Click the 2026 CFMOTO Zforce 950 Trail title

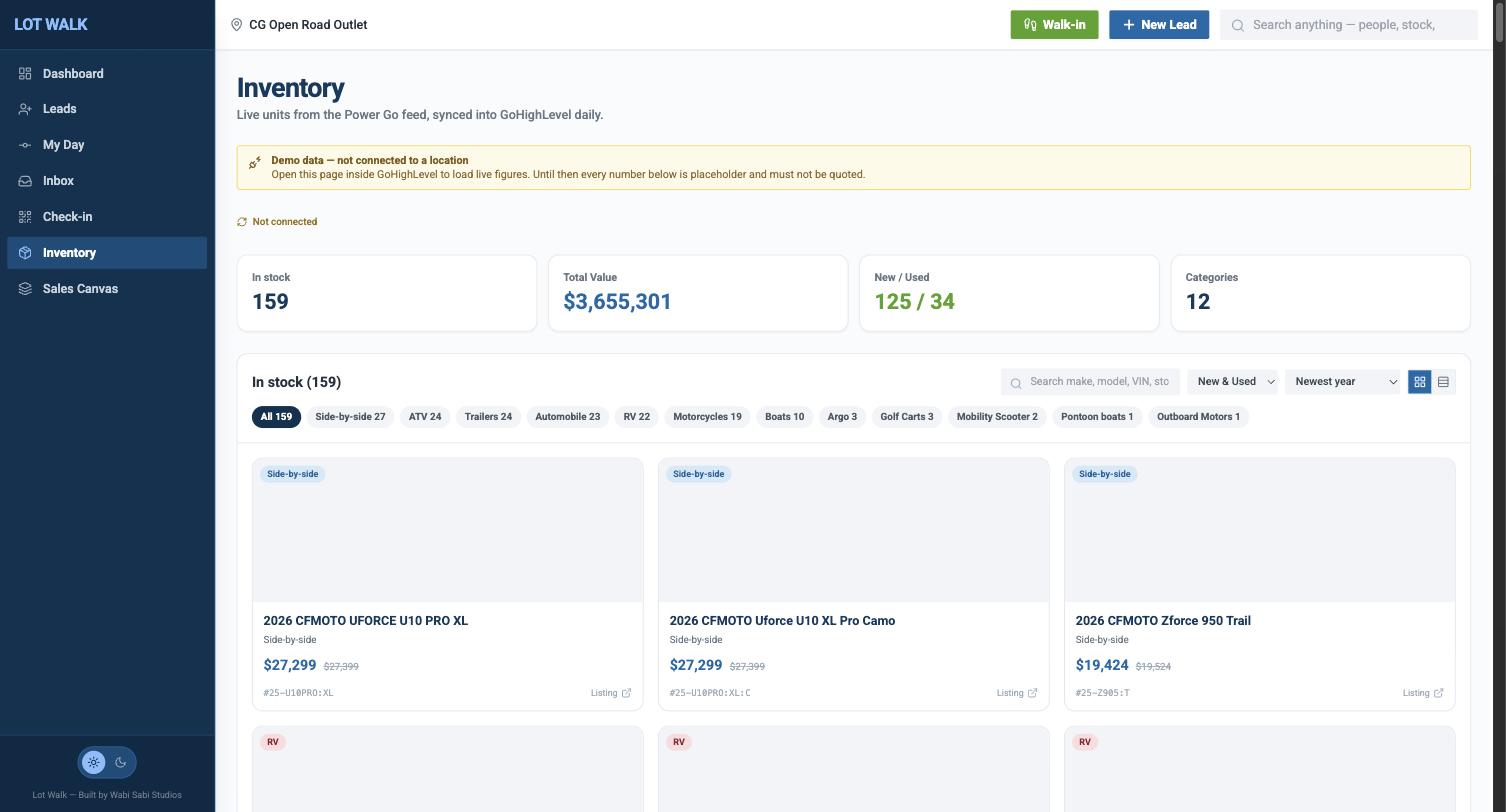click(1163, 621)
